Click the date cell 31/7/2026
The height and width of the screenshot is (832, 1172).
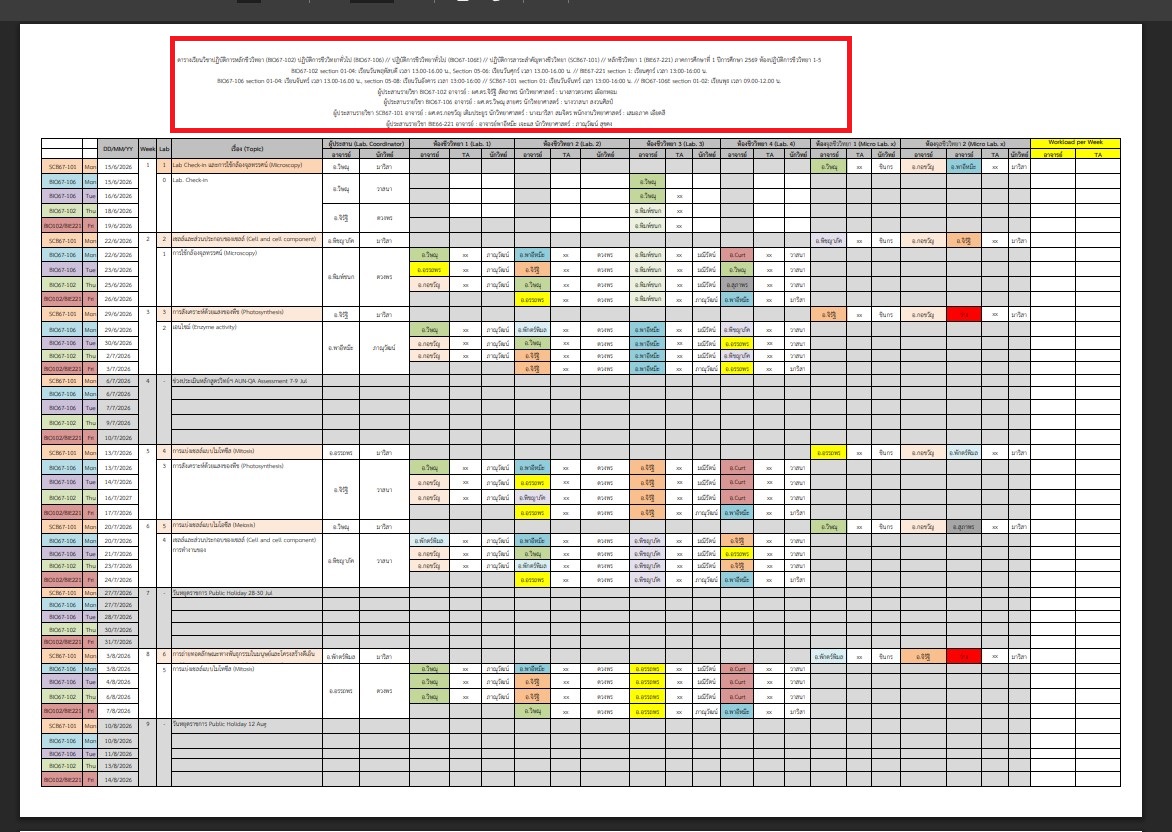pyautogui.click(x=118, y=642)
